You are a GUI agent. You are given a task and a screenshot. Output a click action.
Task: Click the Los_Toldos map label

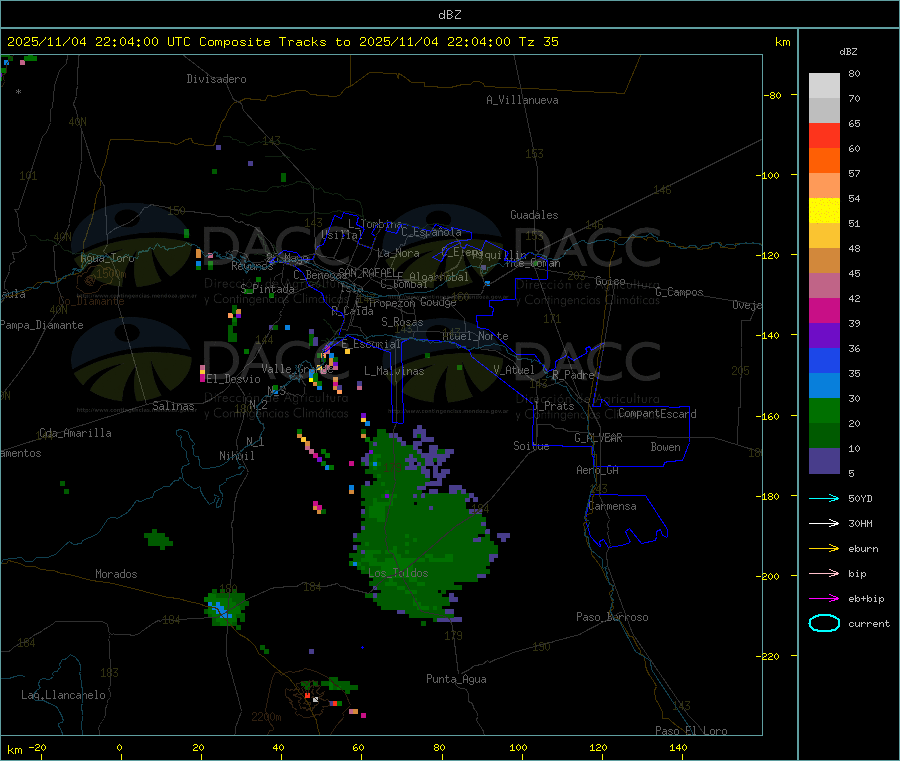tap(398, 573)
